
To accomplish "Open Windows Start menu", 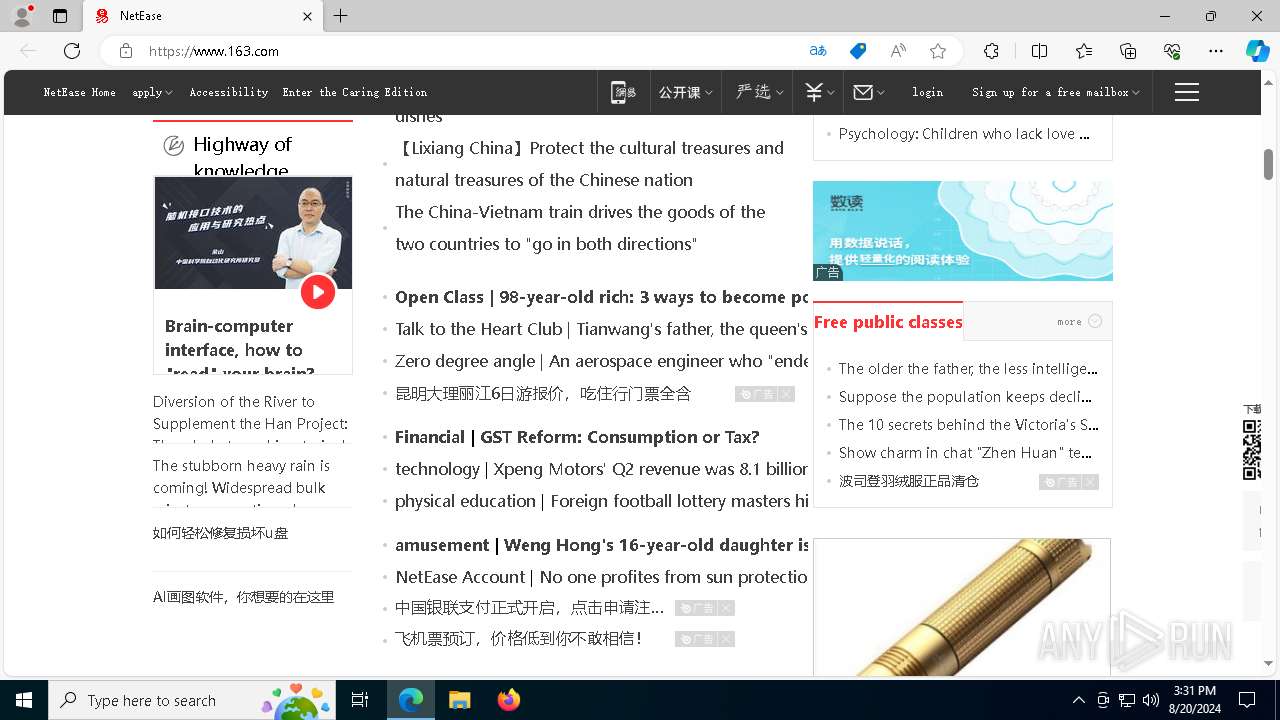I will 24,700.
